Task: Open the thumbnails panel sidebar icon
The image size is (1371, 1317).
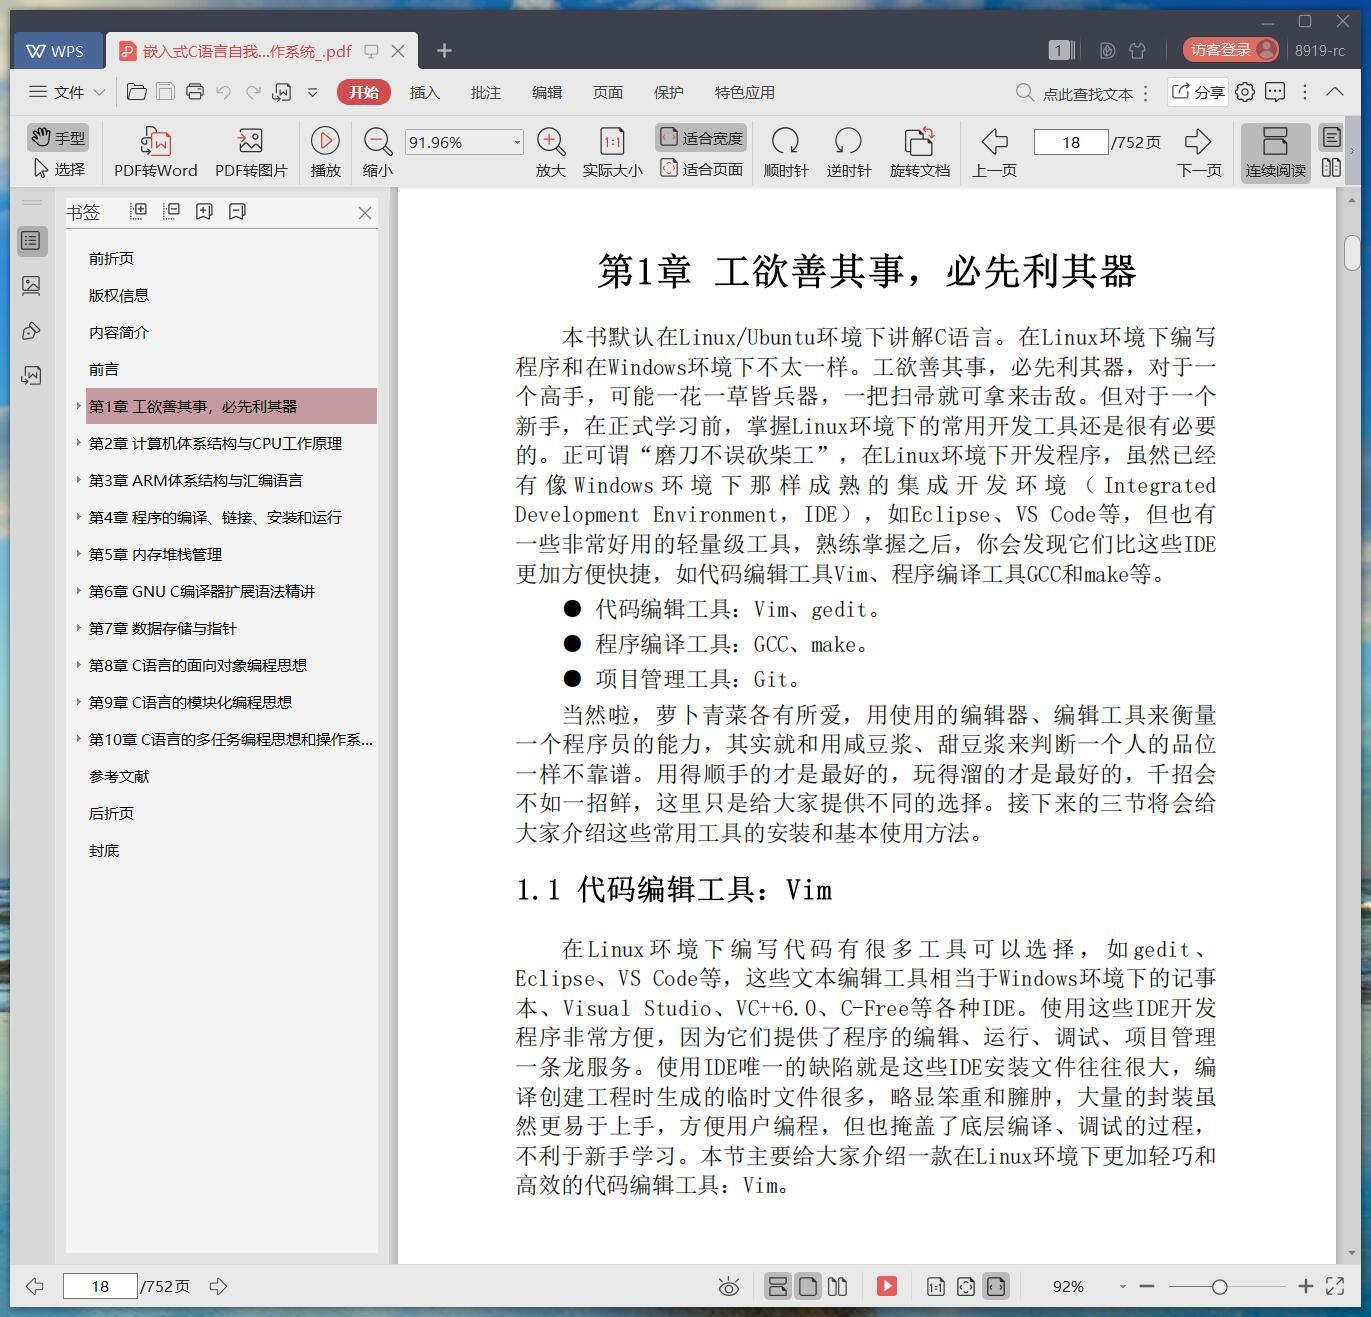Action: 31,286
